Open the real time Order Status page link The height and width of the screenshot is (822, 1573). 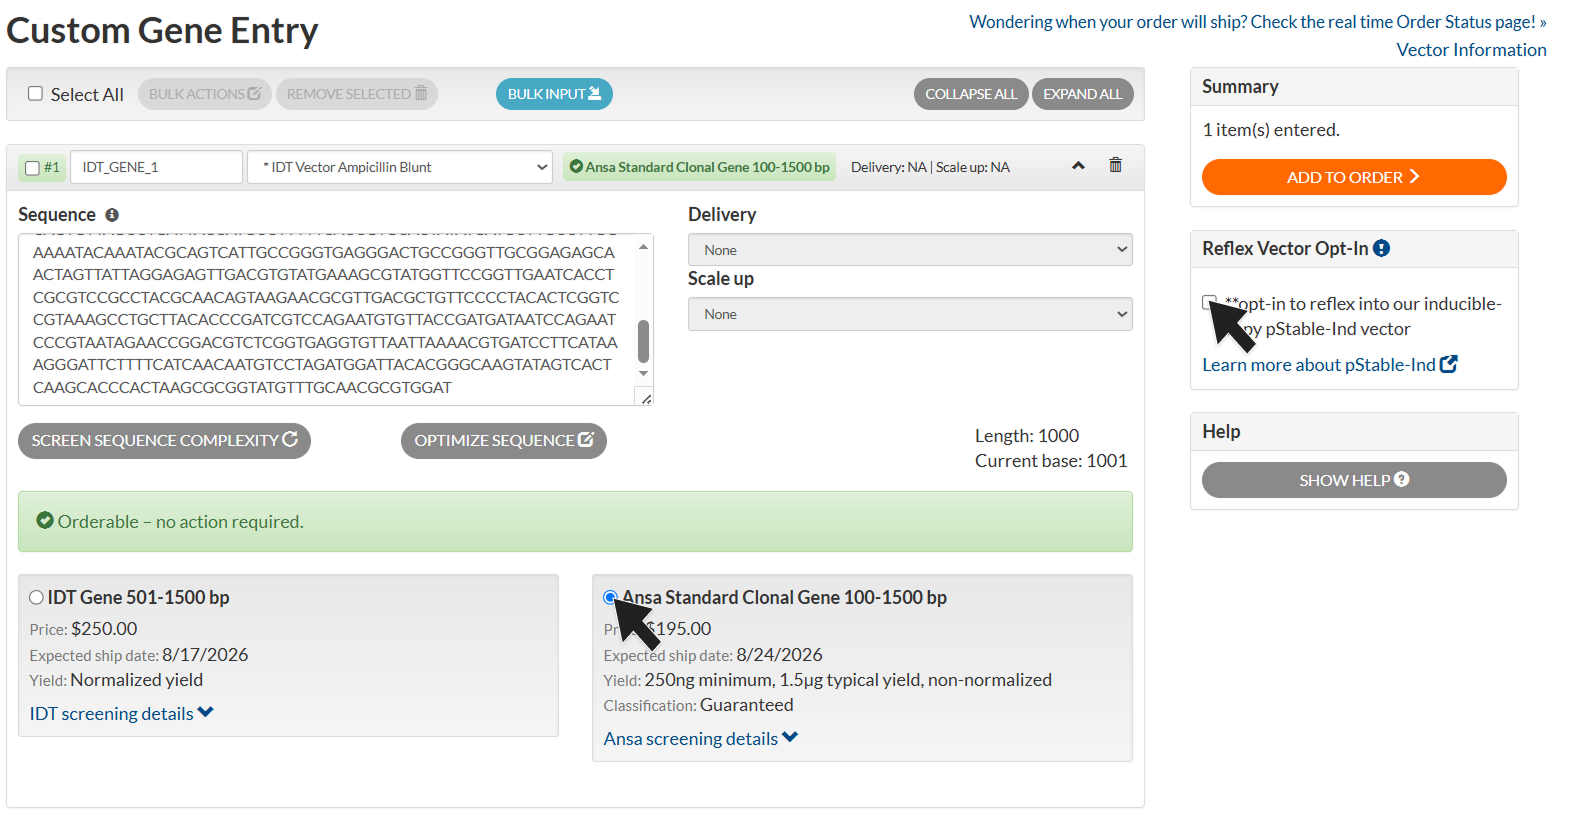pos(1258,22)
